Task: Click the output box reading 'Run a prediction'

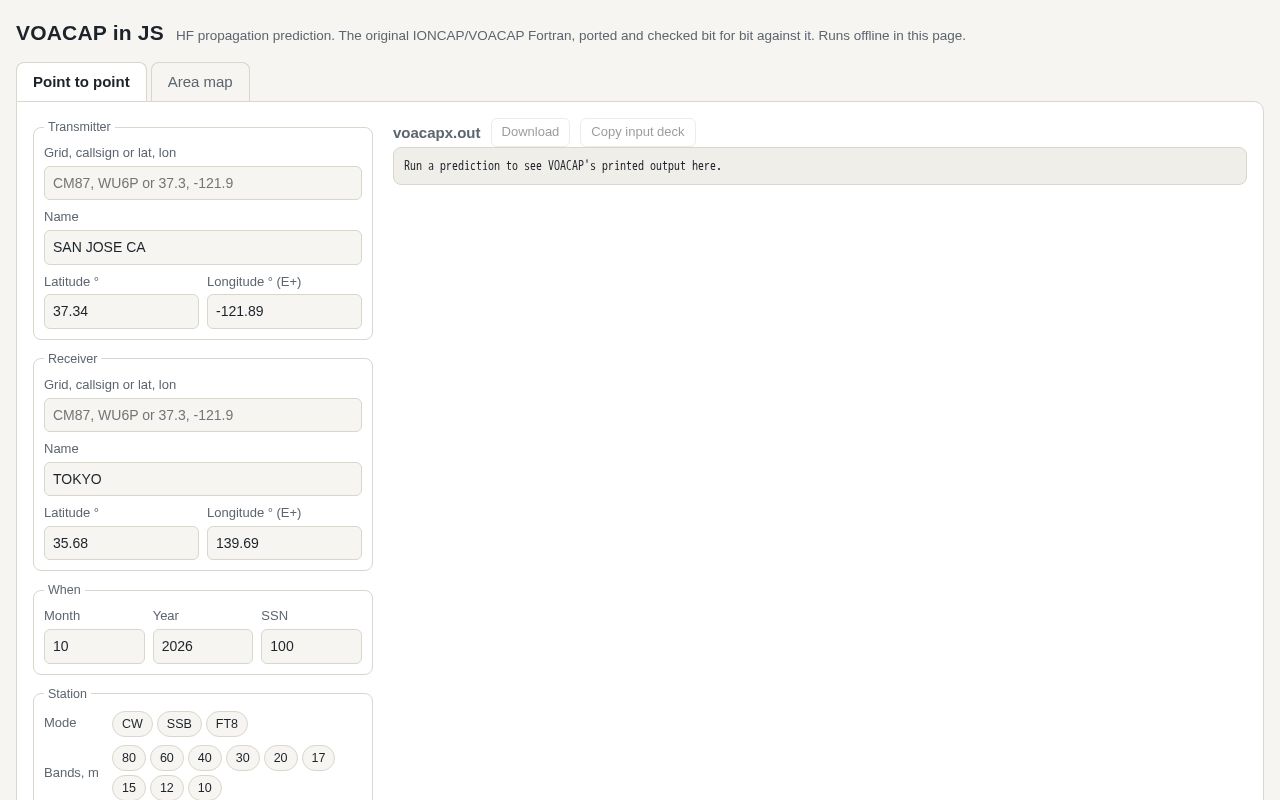Action: tap(820, 166)
